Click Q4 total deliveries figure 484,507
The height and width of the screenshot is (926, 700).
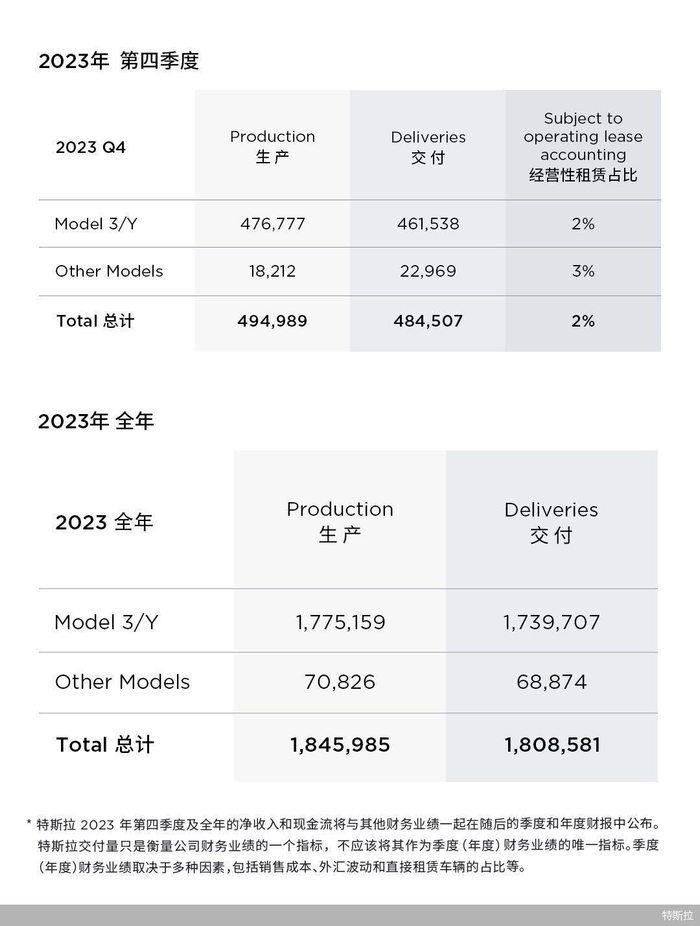tap(428, 321)
